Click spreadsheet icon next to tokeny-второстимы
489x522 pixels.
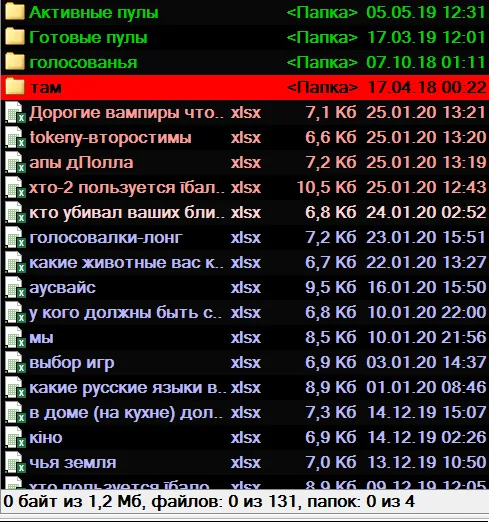tap(16, 137)
